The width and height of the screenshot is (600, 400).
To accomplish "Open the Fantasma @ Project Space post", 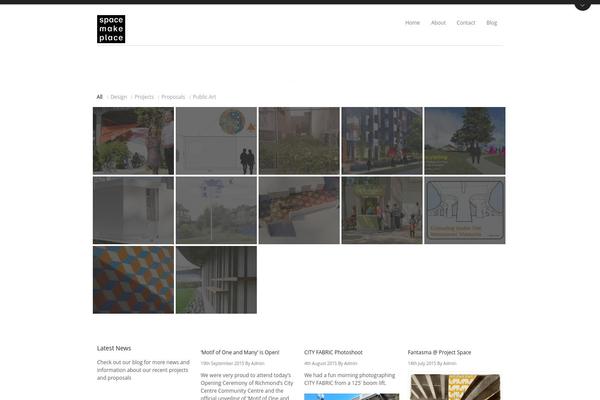I will coord(439,352).
